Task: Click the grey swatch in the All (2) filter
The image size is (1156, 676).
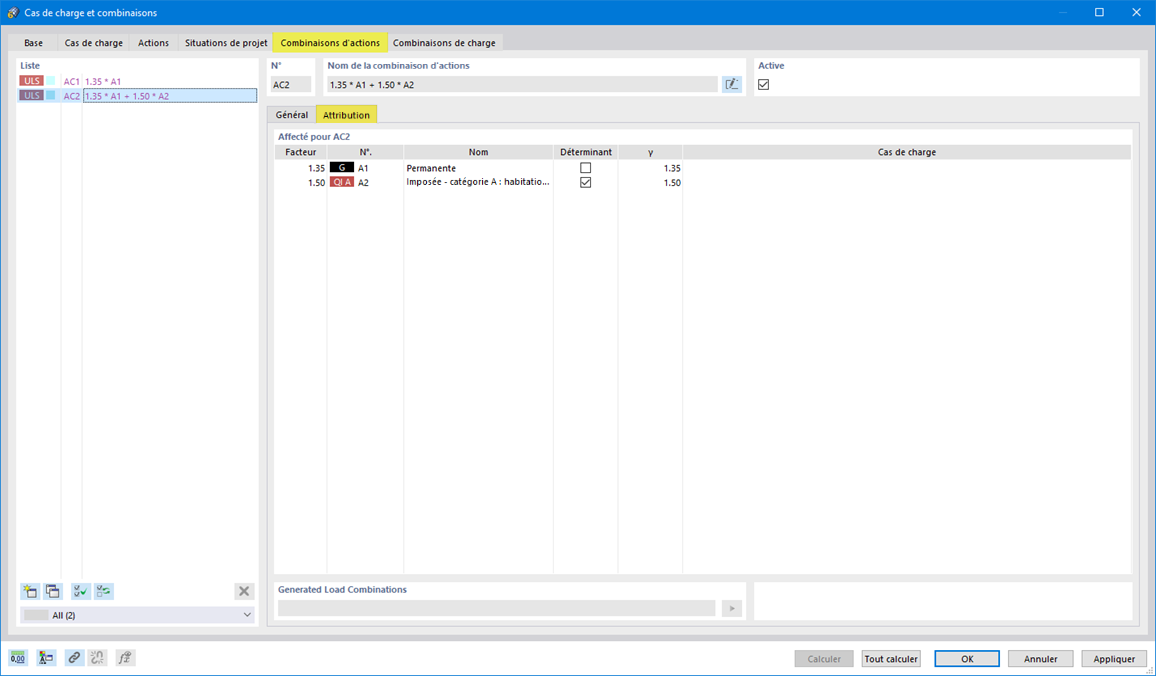Action: [36, 615]
